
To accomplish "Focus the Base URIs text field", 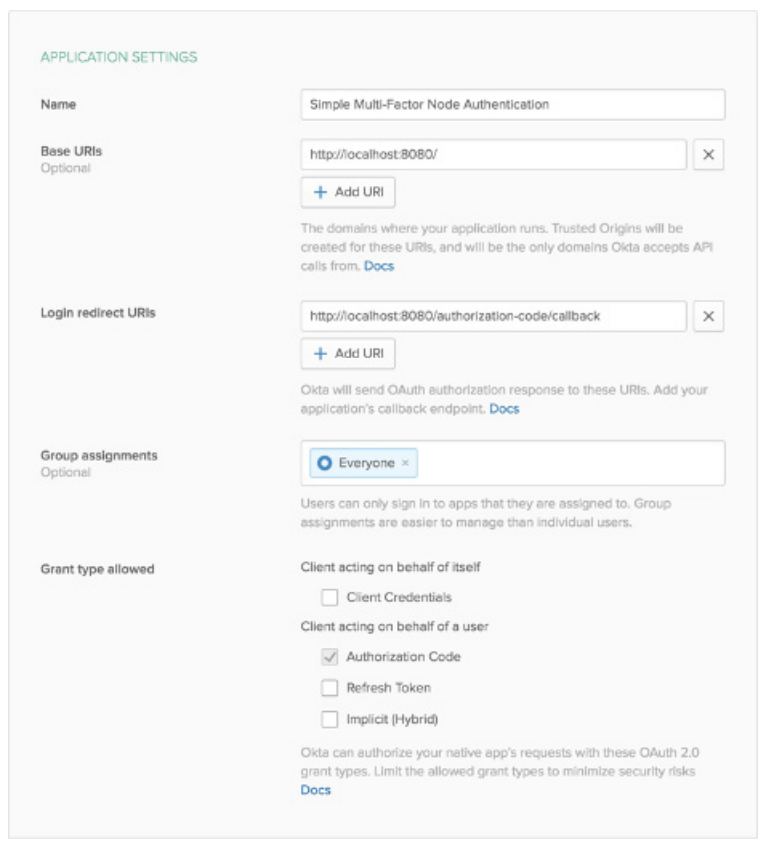I will click(x=493, y=155).
